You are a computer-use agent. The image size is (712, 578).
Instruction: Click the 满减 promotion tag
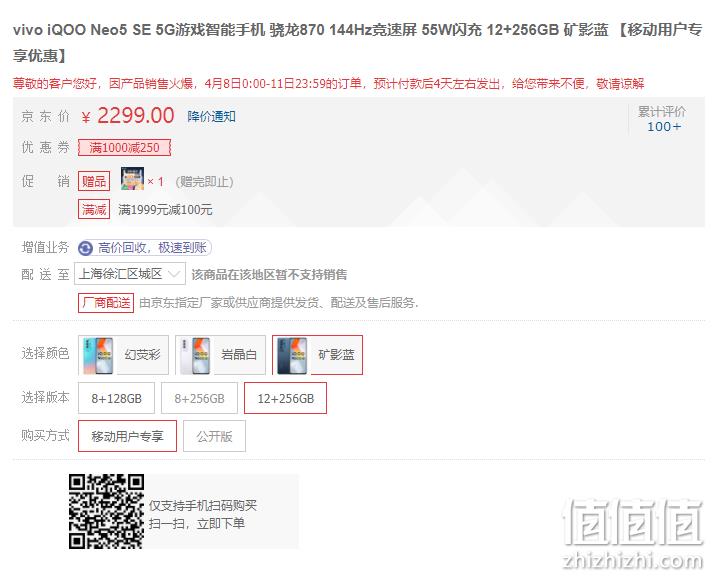[x=94, y=209]
